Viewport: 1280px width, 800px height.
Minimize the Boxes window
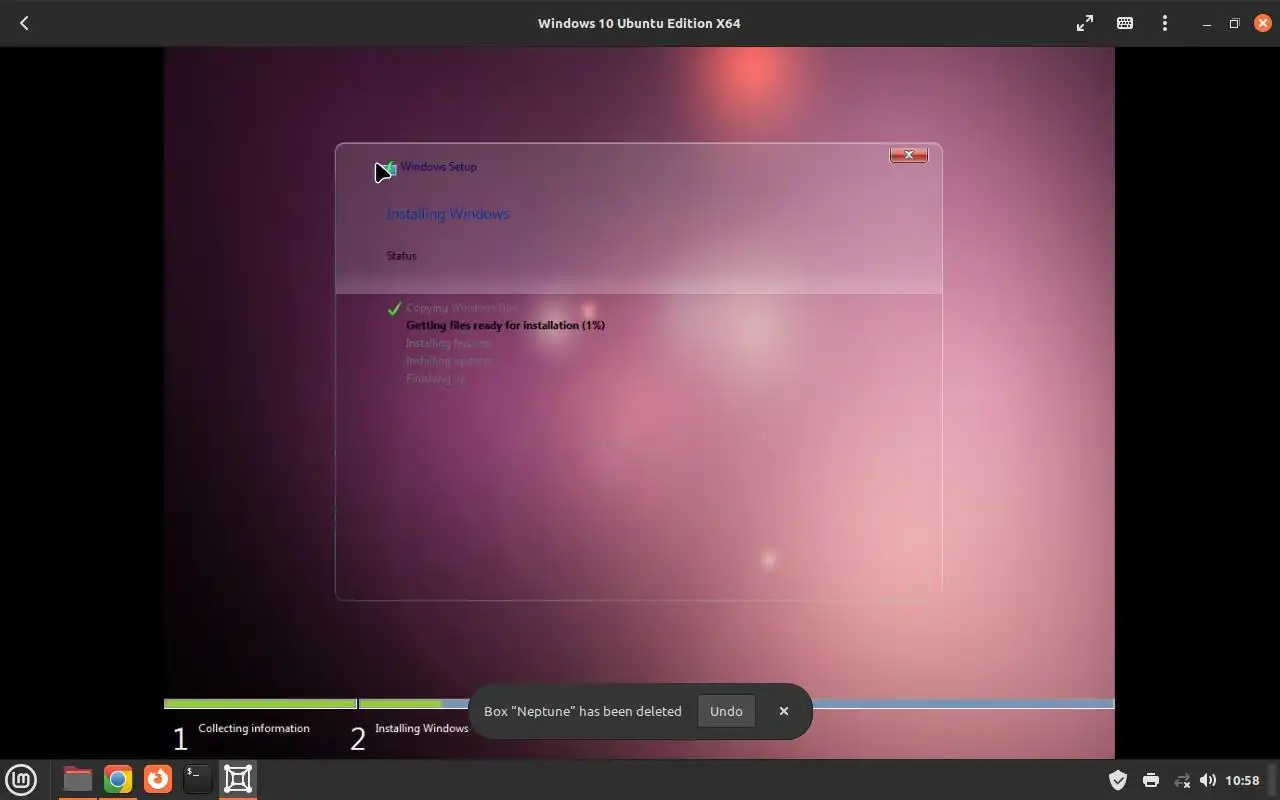point(1207,23)
